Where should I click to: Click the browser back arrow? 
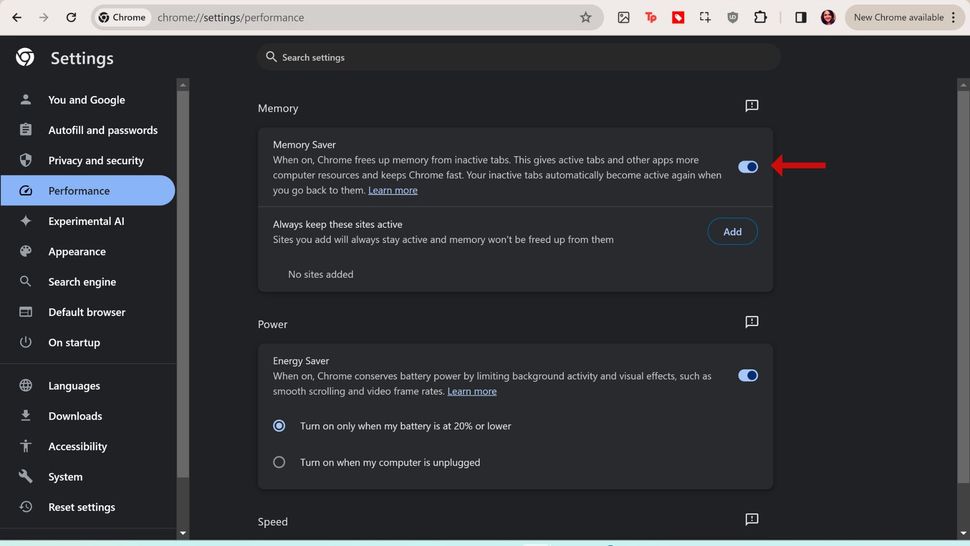(17, 17)
